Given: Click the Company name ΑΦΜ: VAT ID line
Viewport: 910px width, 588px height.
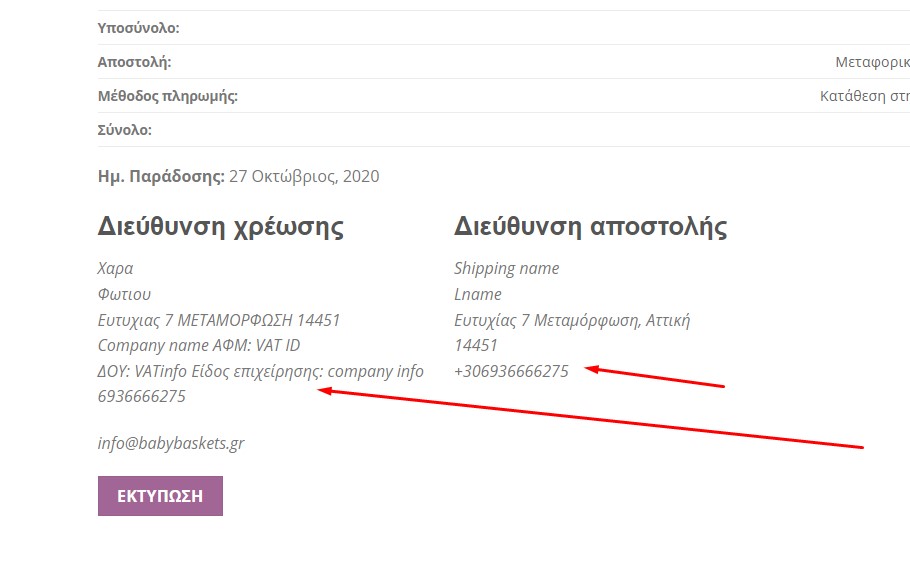Looking at the screenshot, I should [x=199, y=345].
